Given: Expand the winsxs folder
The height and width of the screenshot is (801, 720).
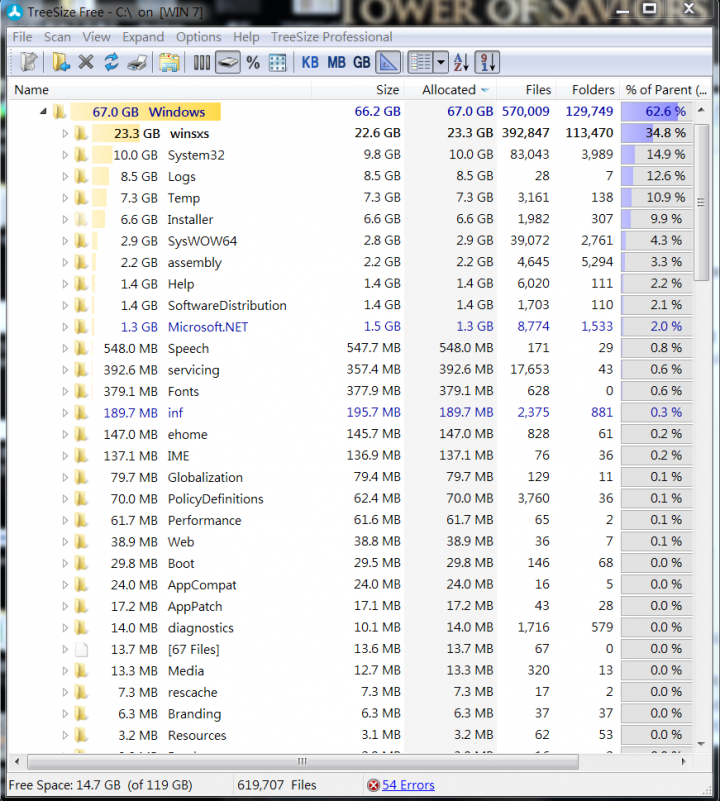Looking at the screenshot, I should [x=65, y=133].
